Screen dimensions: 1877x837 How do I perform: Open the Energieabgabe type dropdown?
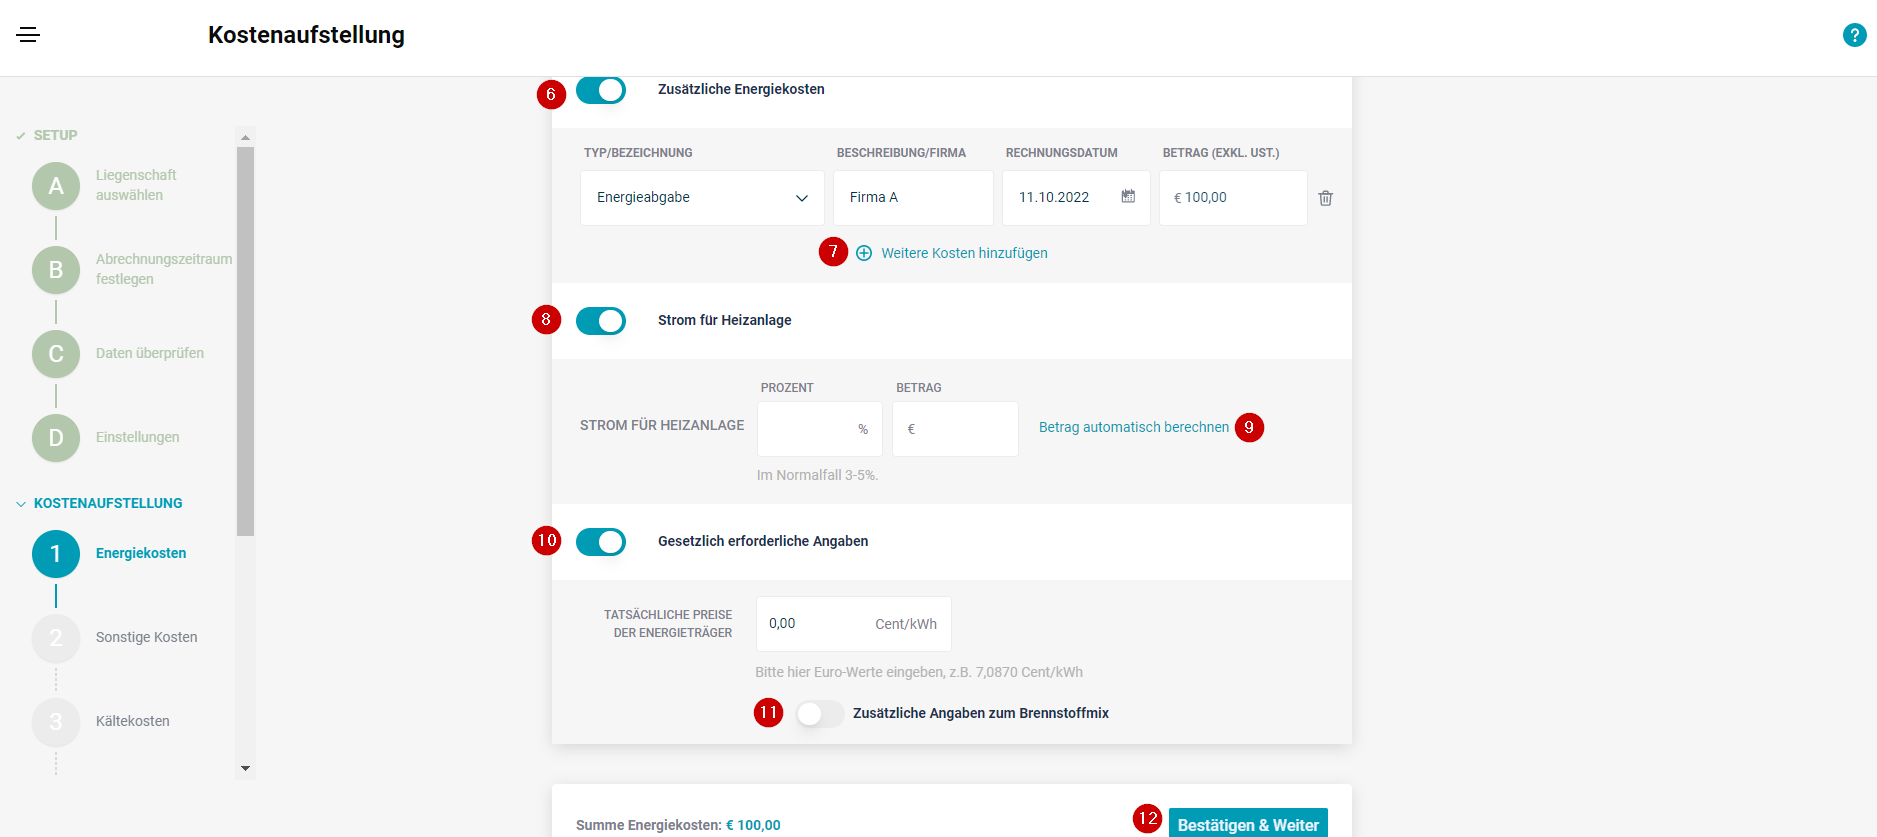[x=702, y=198]
